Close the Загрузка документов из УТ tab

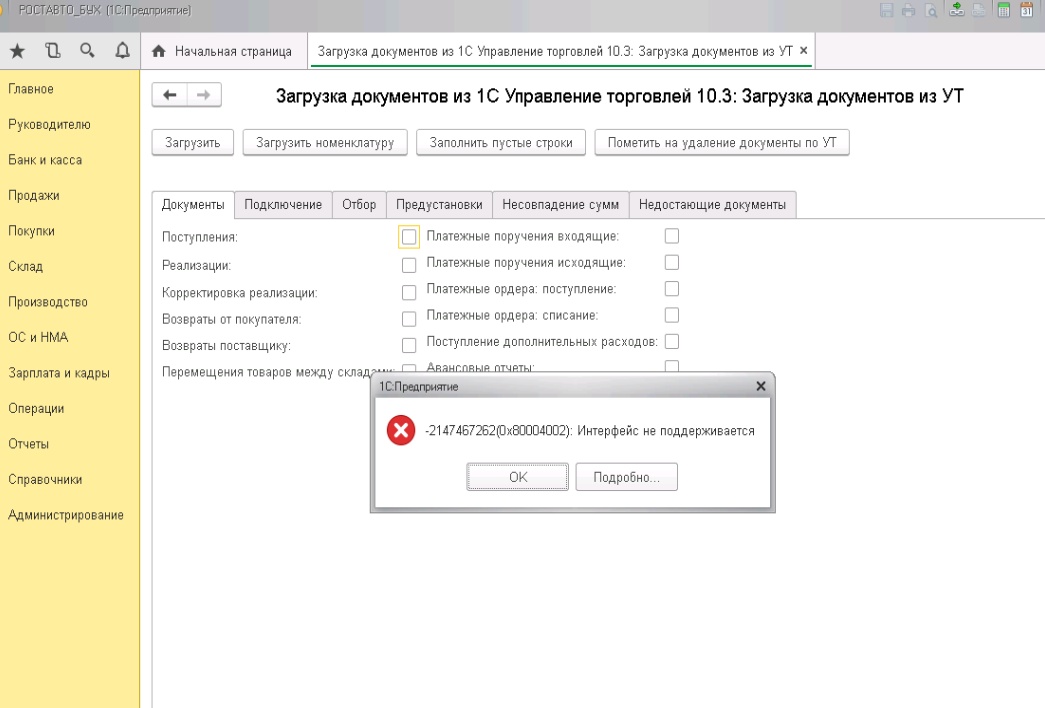pos(804,50)
